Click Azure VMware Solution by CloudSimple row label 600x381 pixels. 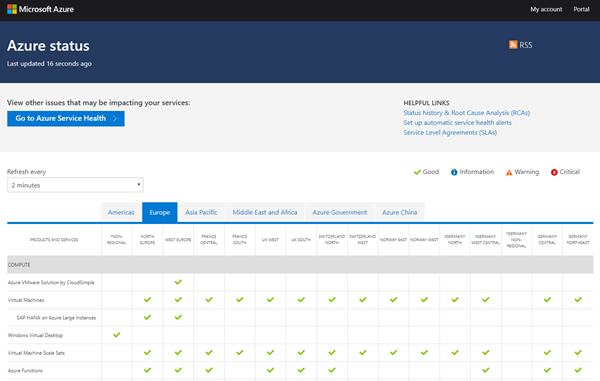(x=51, y=282)
